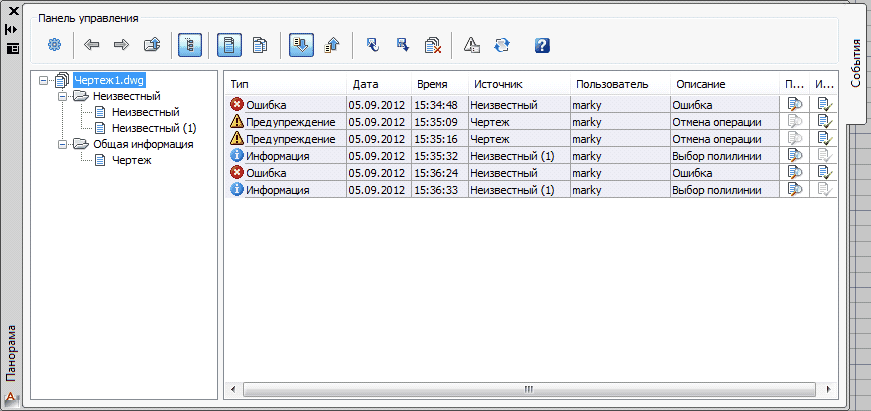Viewport: 871px width, 411px height.
Task: Collapse the Чертеж1.dwg tree node
Action: [x=44, y=80]
